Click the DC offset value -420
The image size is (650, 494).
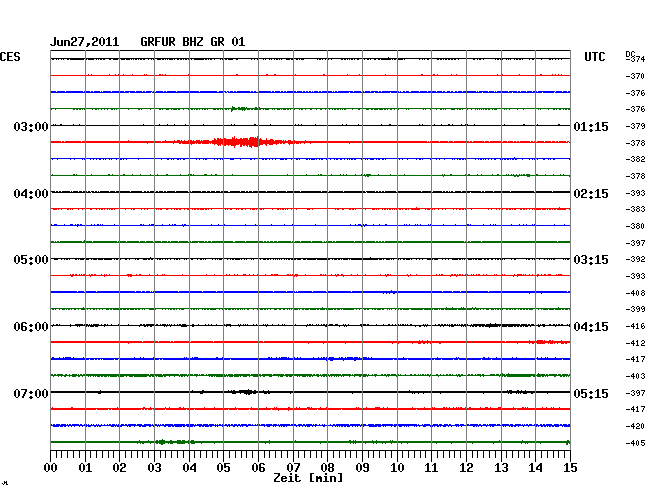[635, 426]
